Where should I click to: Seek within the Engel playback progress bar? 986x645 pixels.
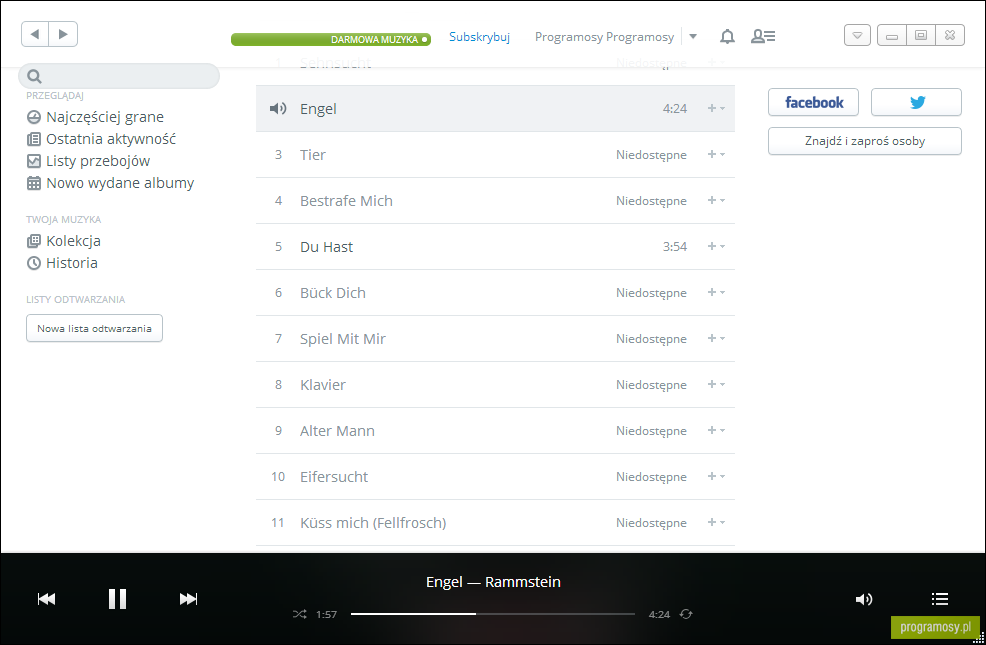[492, 614]
